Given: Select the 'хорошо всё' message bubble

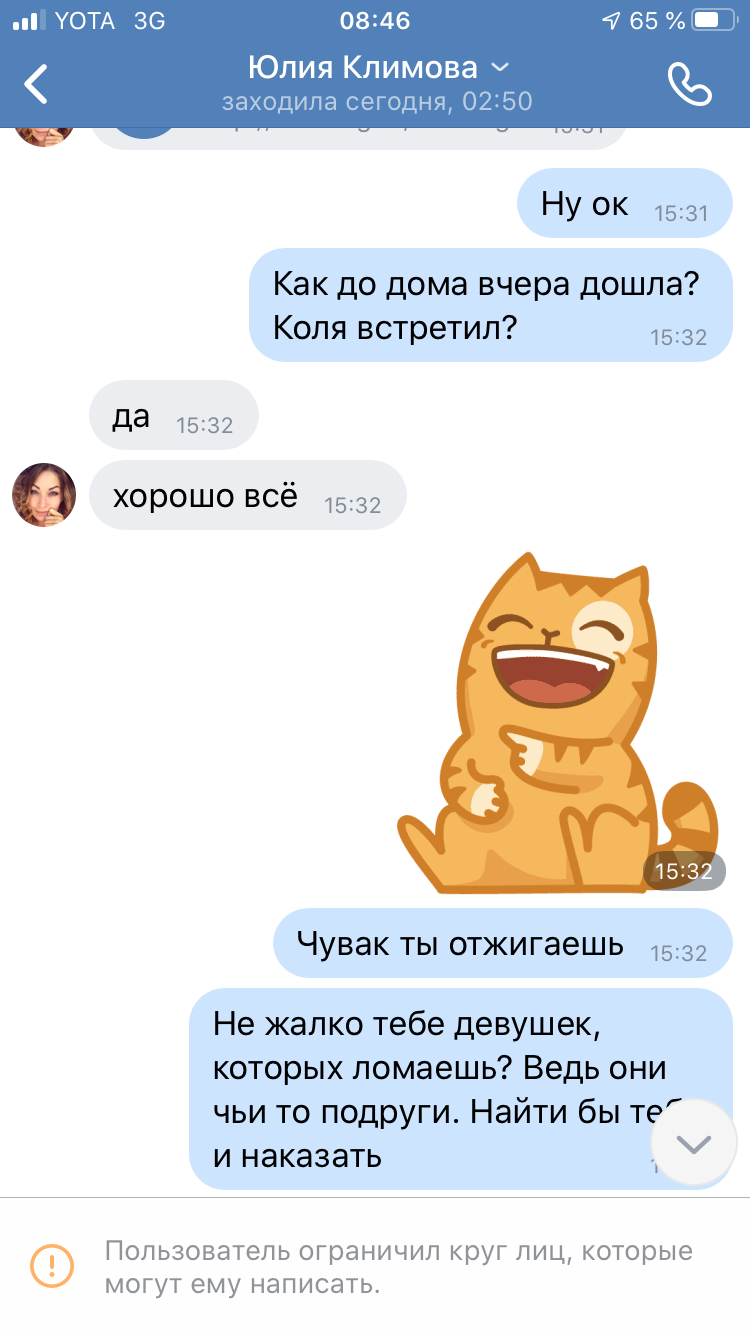Looking at the screenshot, I should 248,495.
